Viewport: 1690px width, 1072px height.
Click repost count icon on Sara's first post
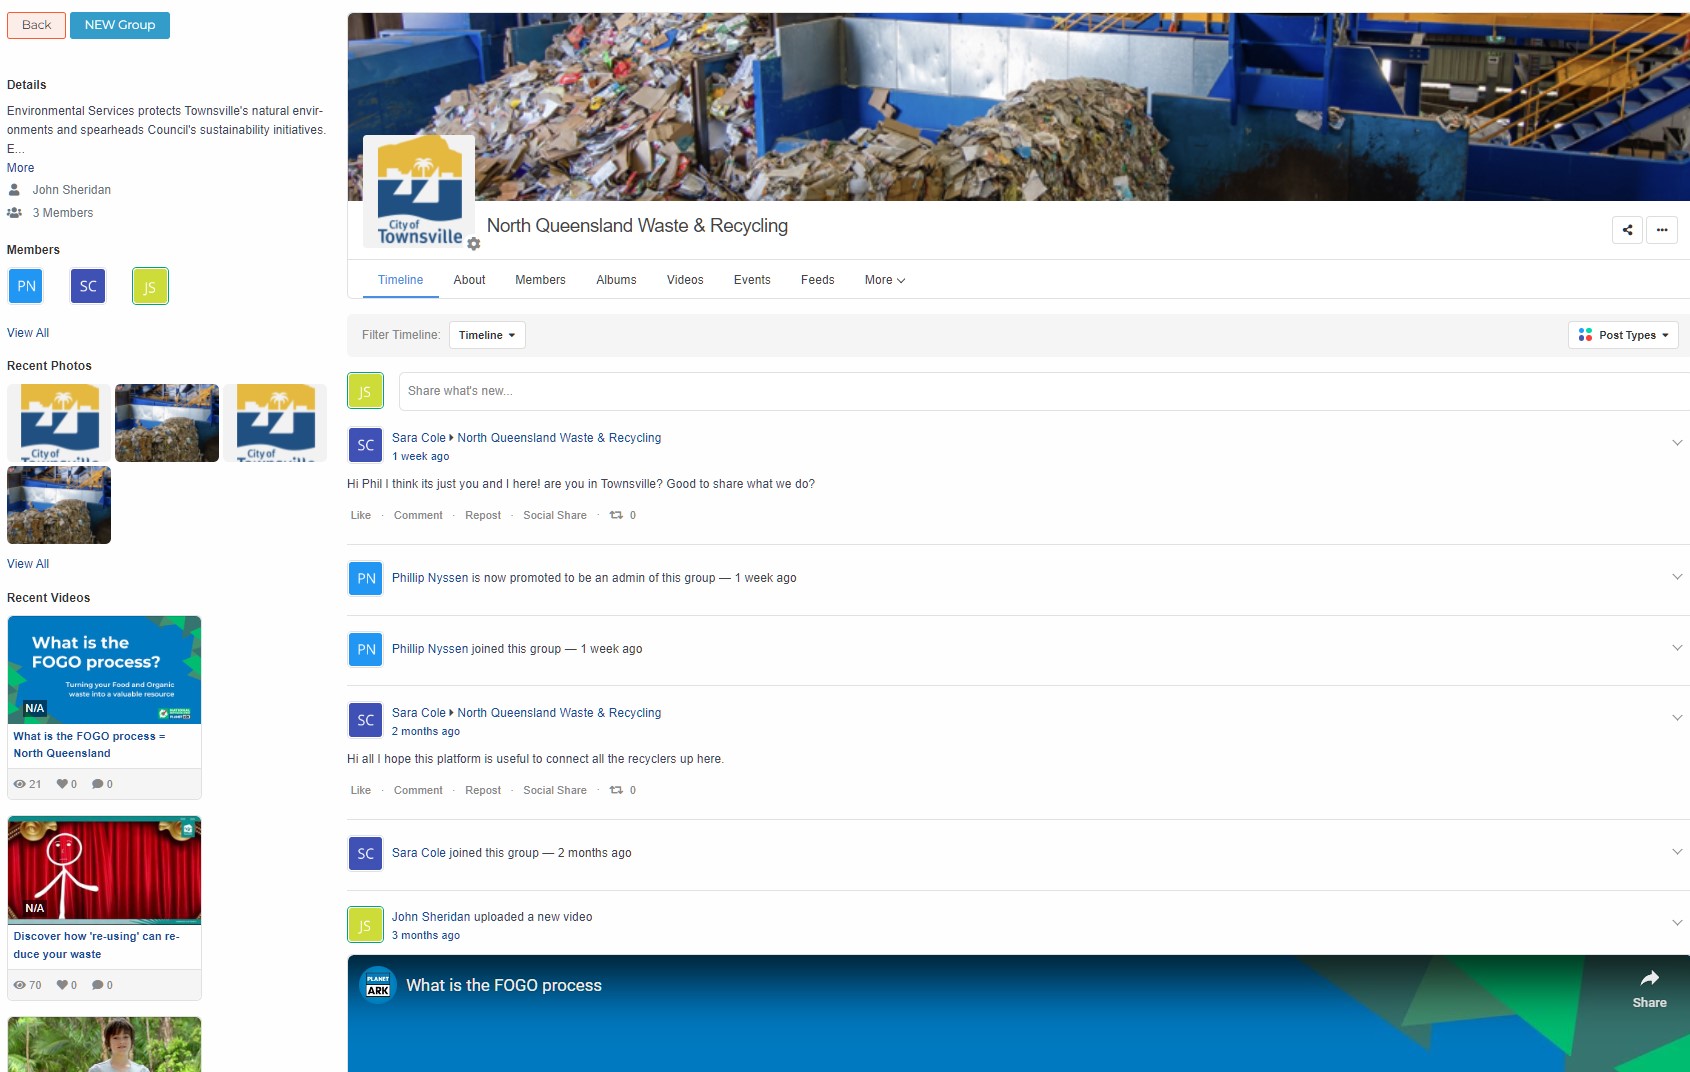[x=616, y=515]
